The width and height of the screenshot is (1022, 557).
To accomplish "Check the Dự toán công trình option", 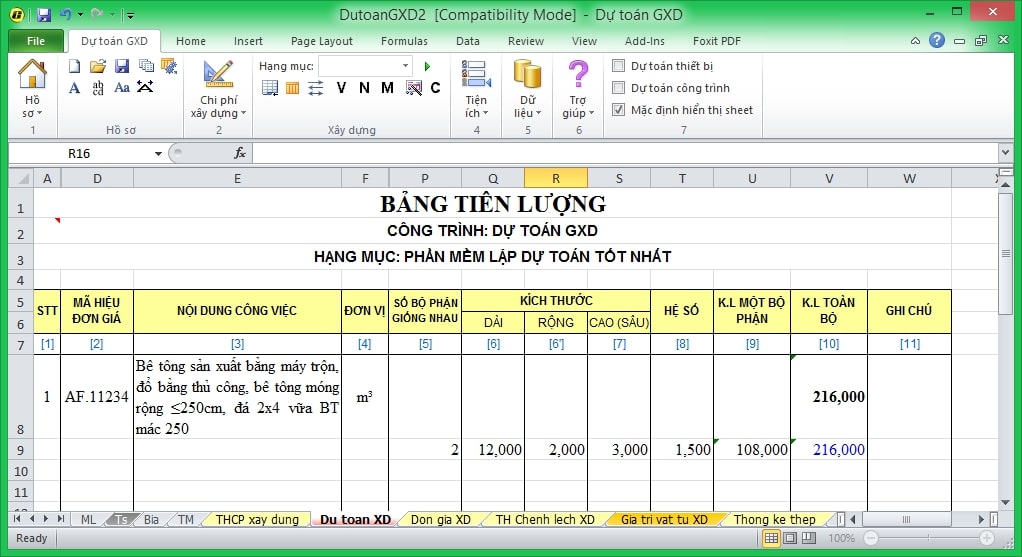I will pyautogui.click(x=619, y=88).
